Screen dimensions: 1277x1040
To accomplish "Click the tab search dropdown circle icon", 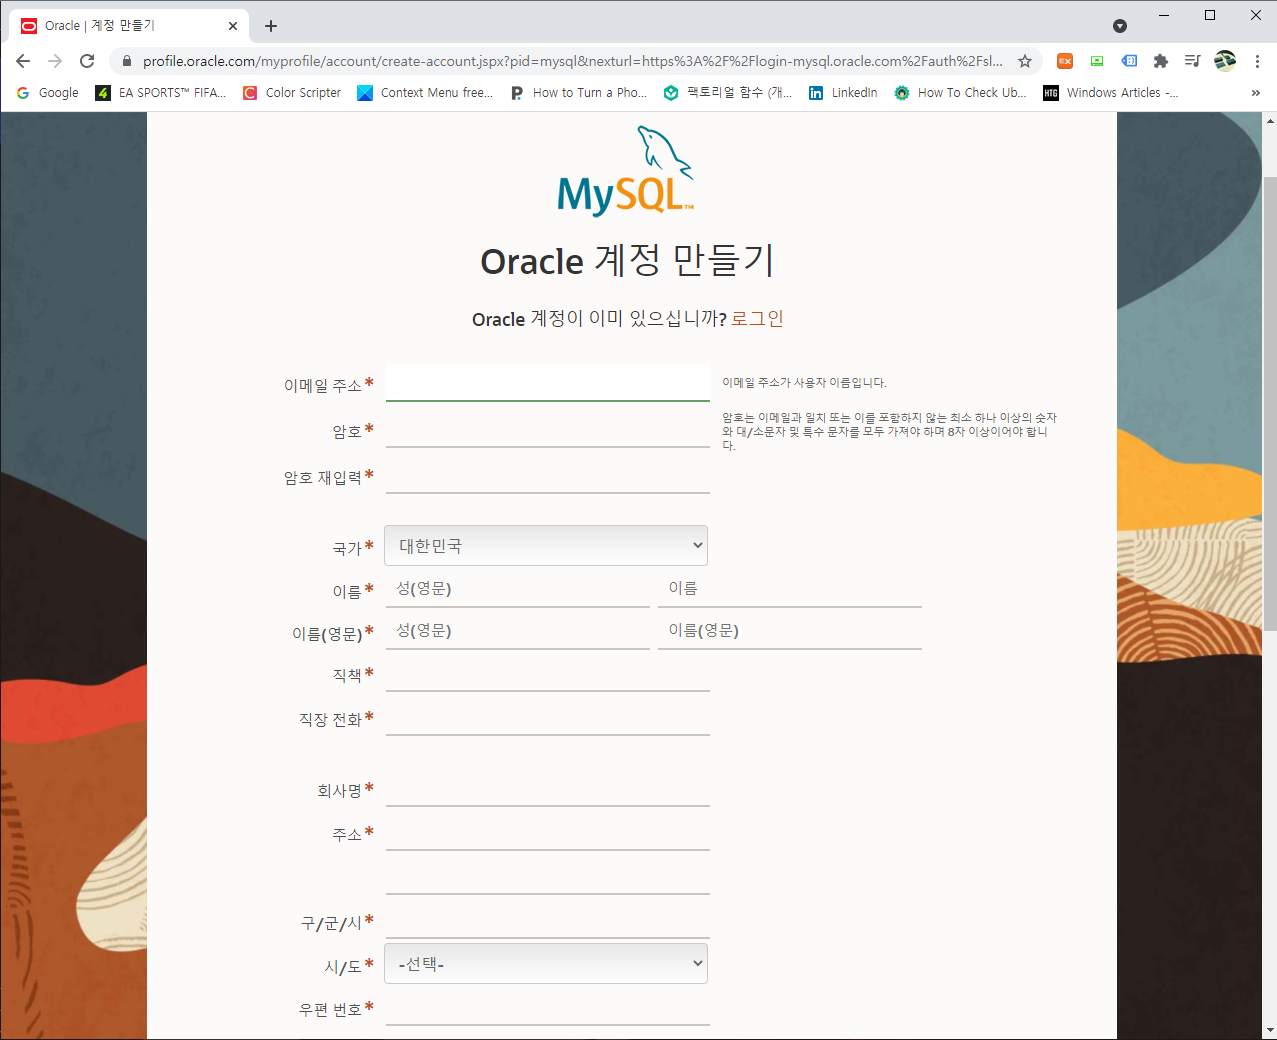I will tap(1120, 26).
